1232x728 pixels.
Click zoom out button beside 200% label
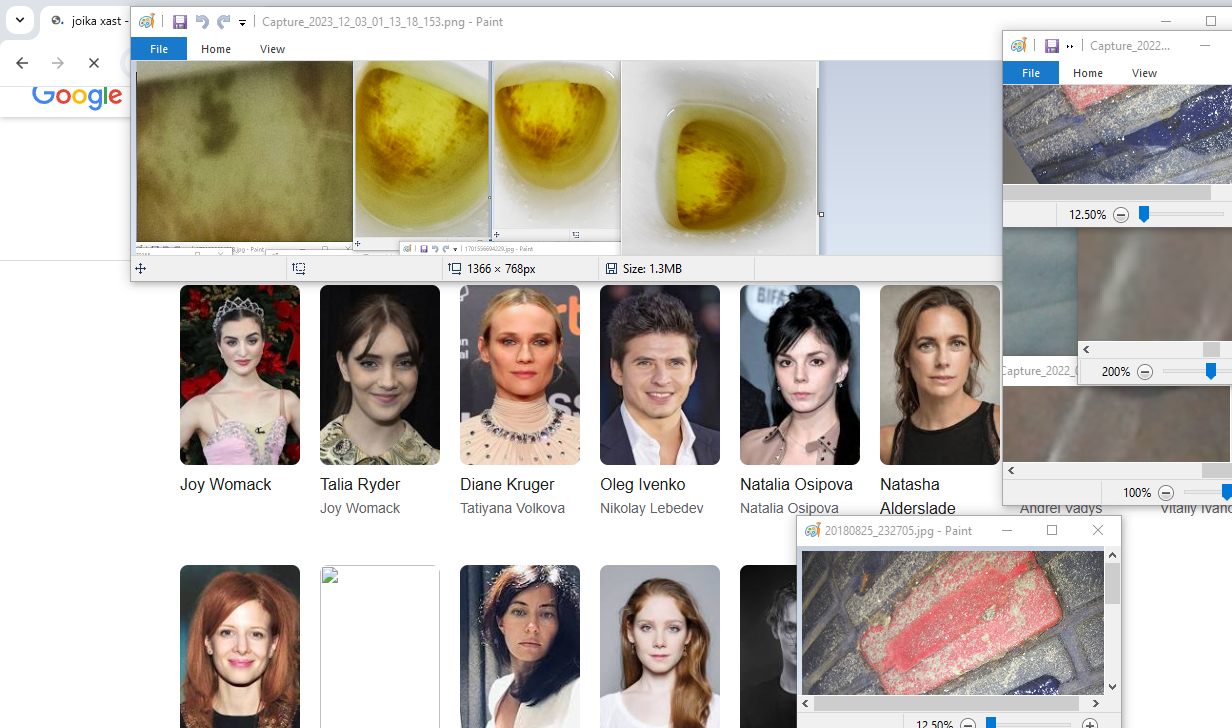click(1145, 372)
